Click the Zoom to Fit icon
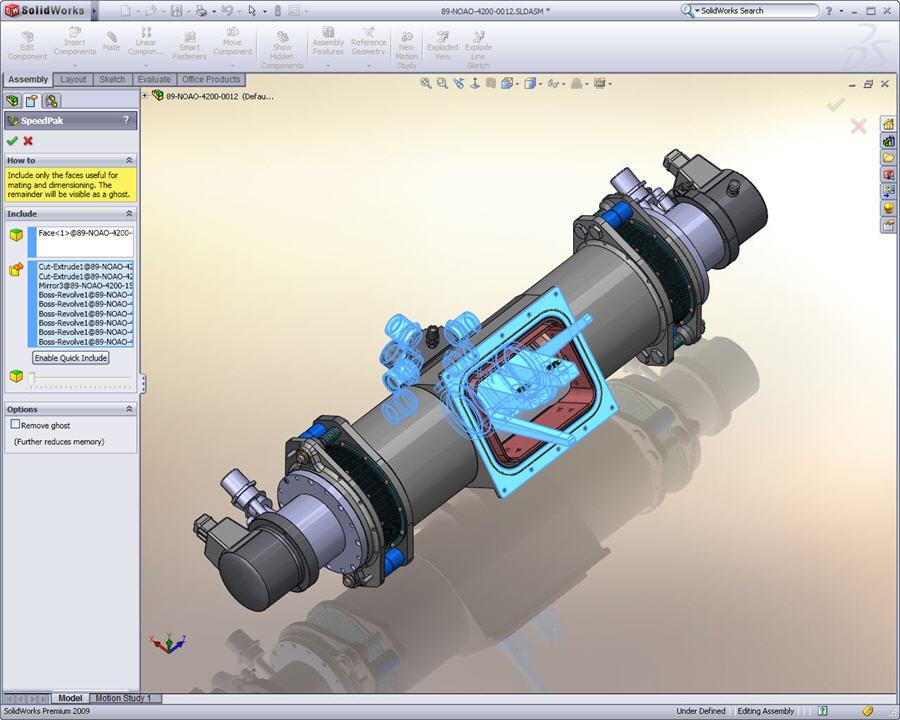This screenshot has width=900, height=720. click(426, 84)
